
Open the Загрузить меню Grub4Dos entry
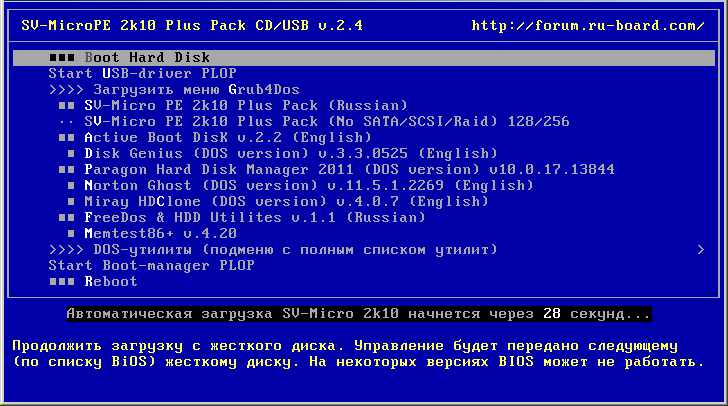pyautogui.click(x=196, y=89)
